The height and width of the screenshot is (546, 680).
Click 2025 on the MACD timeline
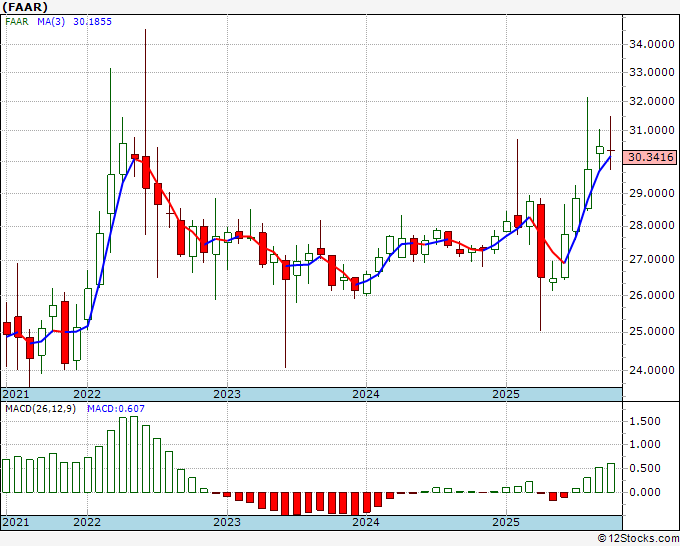click(506, 522)
